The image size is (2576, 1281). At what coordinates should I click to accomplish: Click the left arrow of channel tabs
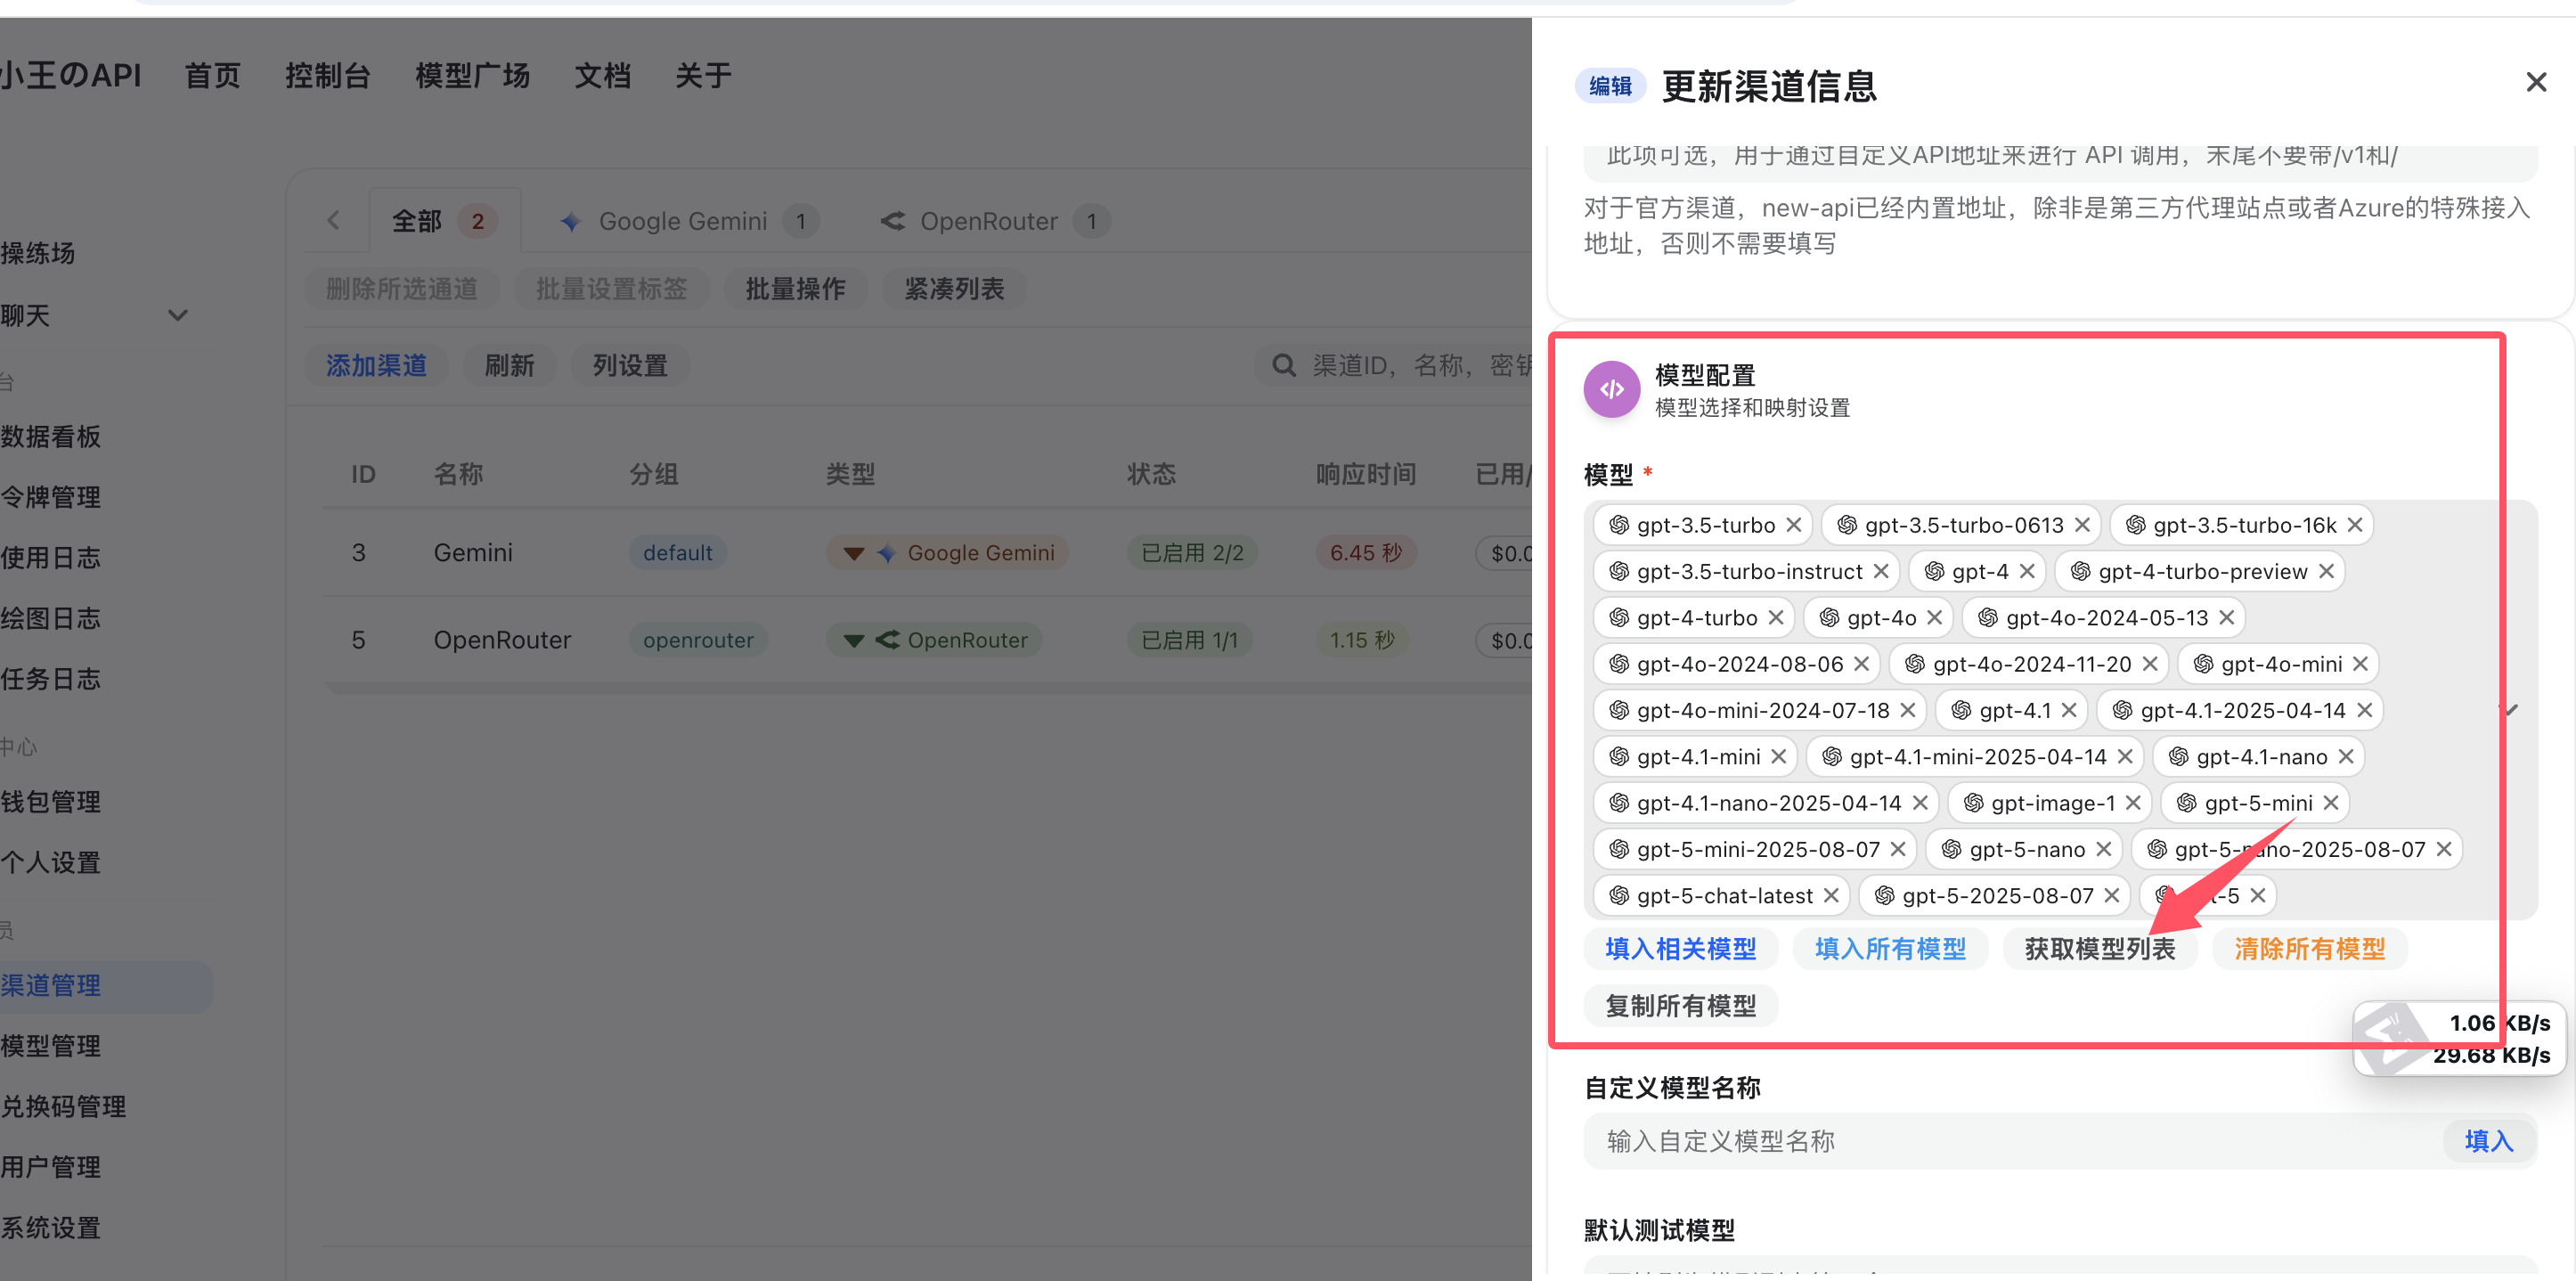[x=334, y=220]
